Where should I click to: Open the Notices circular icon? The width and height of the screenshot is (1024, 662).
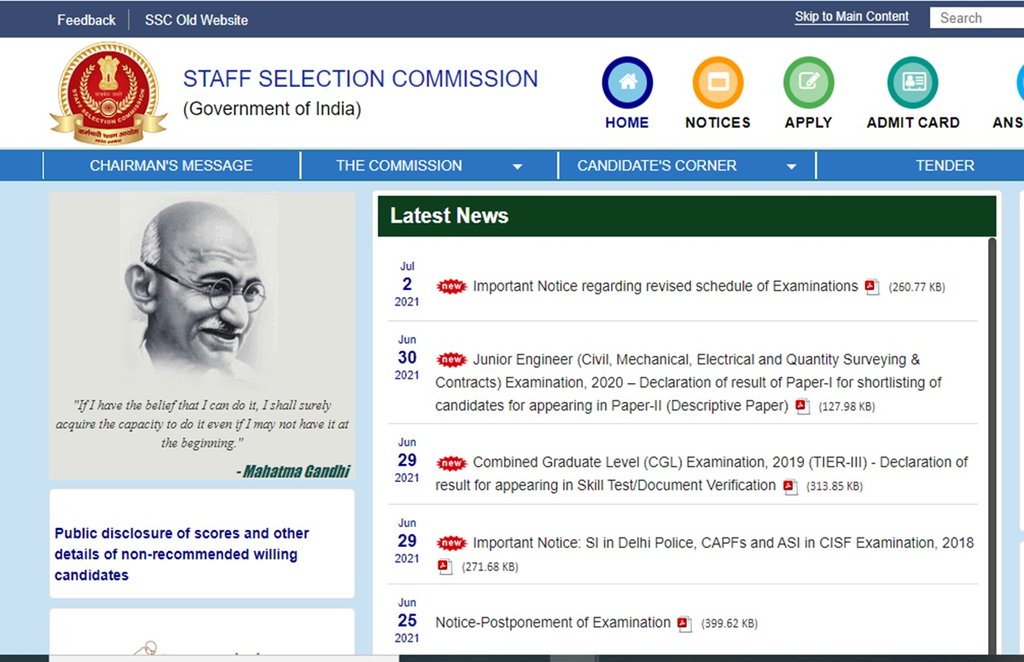tap(717, 83)
